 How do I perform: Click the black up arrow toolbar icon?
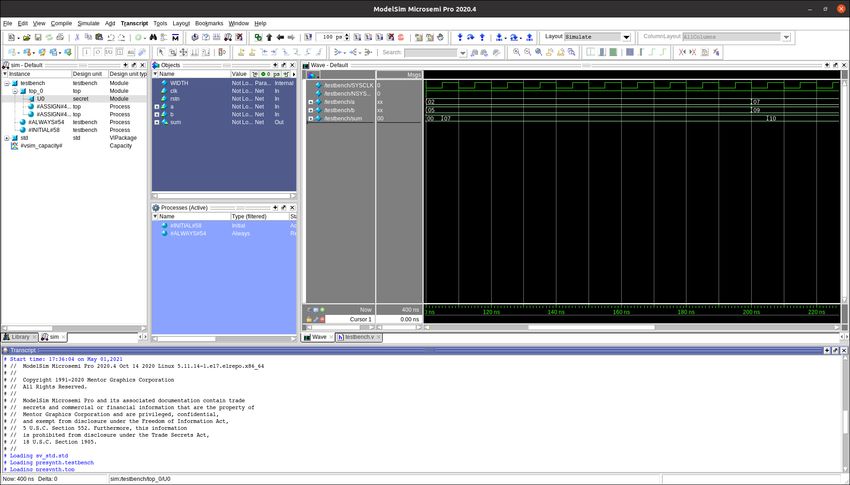pos(269,37)
